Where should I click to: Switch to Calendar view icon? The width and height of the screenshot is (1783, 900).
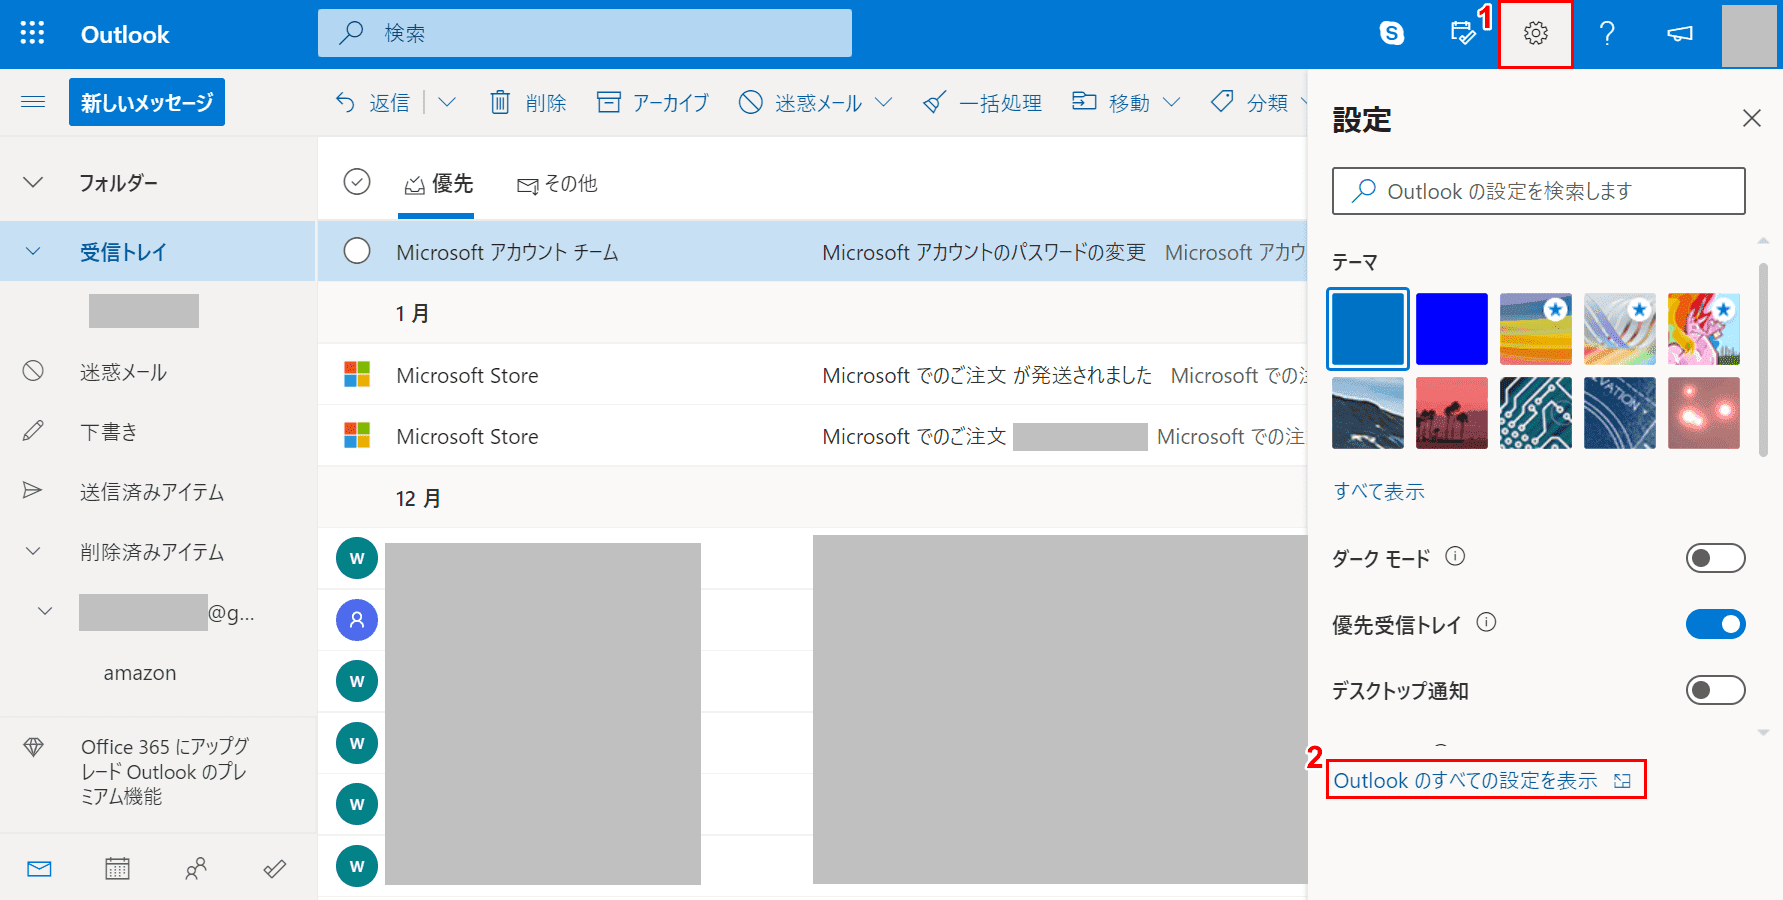[x=117, y=868]
